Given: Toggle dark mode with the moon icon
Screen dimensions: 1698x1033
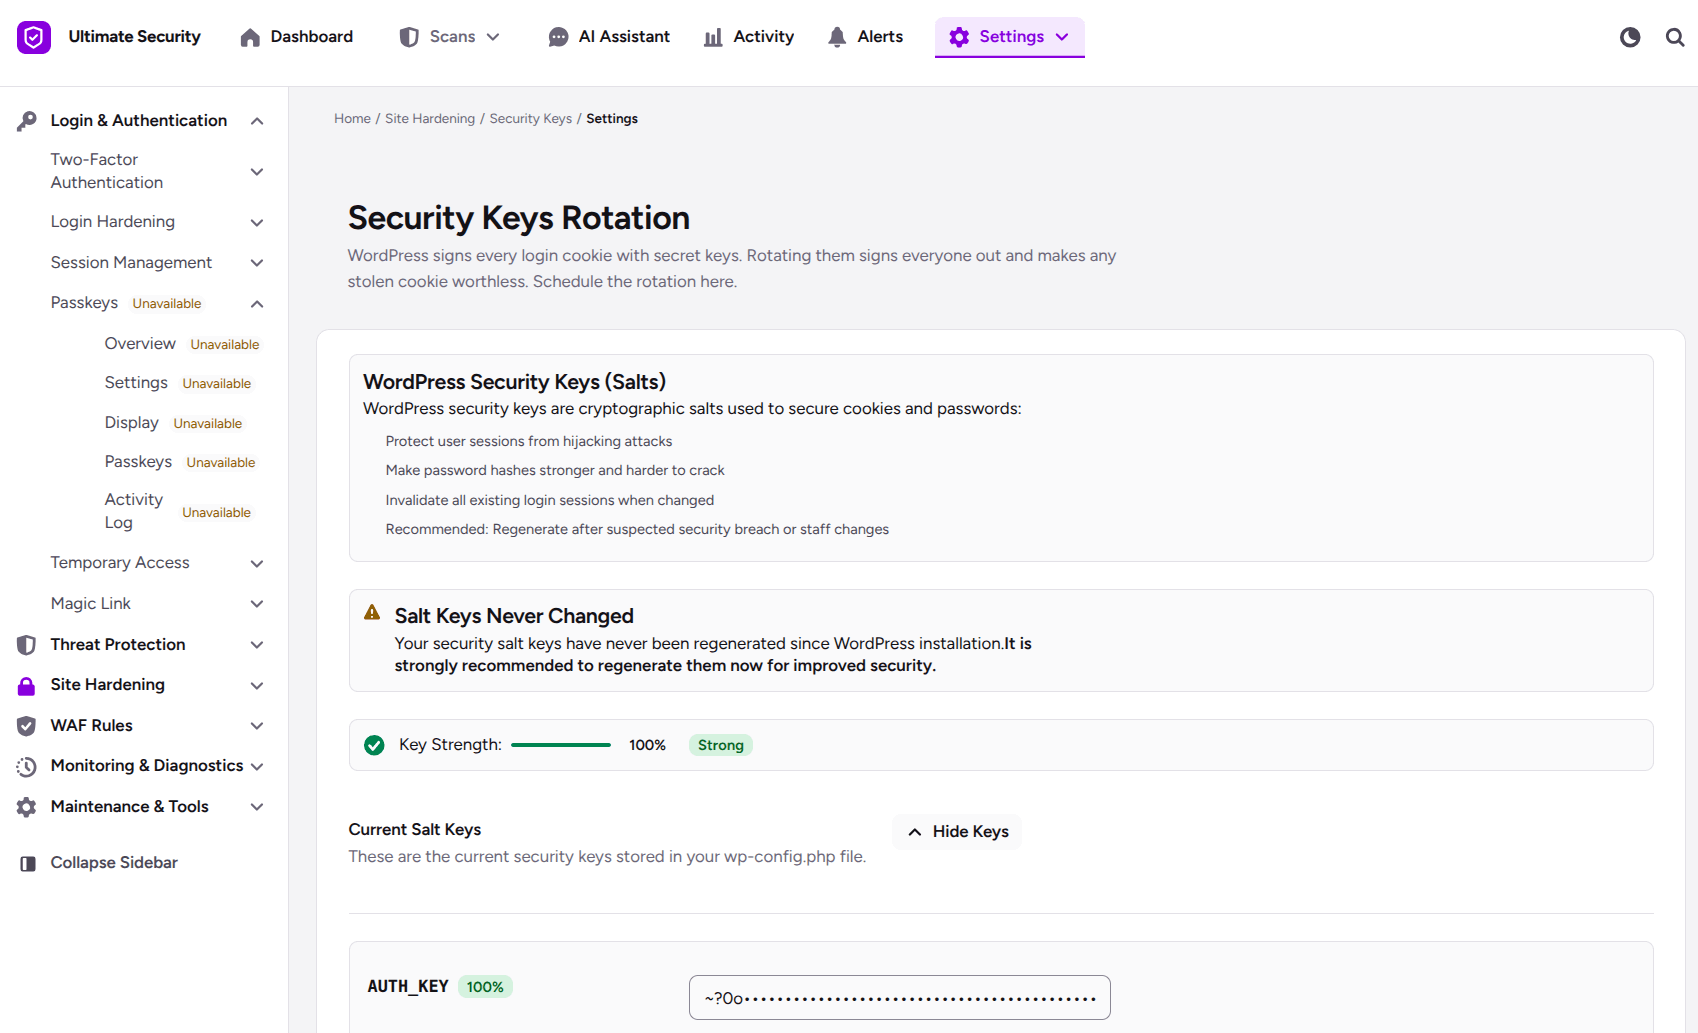Looking at the screenshot, I should (1630, 37).
